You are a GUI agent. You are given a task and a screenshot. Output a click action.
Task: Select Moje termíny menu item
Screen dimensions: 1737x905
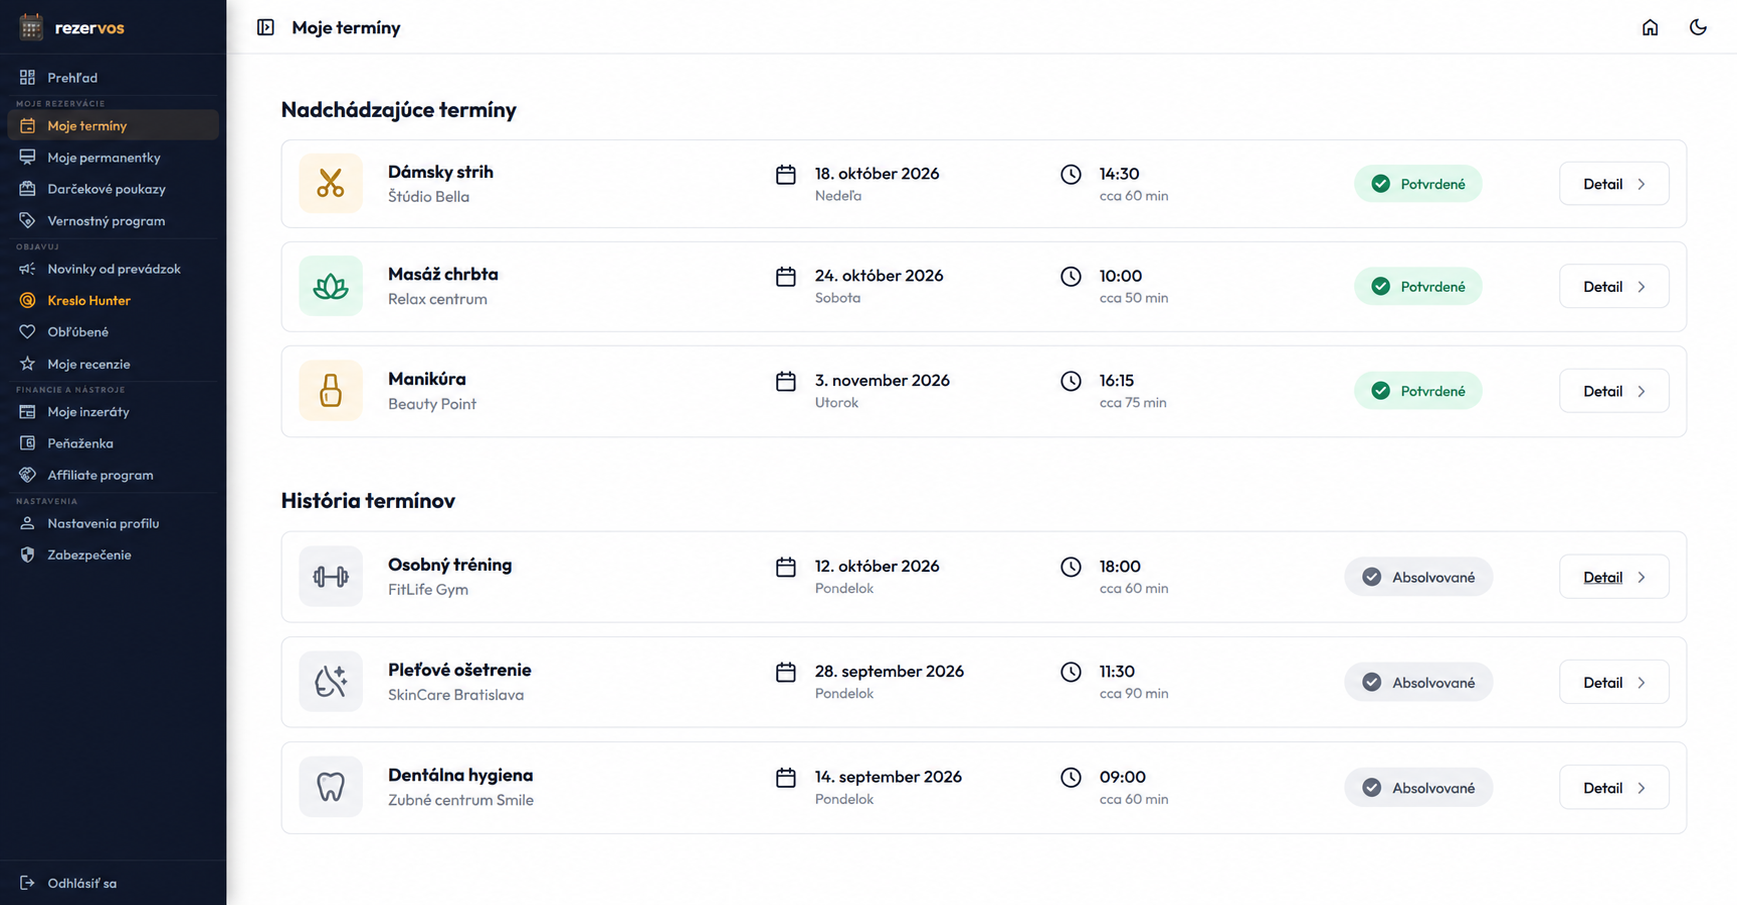(x=113, y=125)
